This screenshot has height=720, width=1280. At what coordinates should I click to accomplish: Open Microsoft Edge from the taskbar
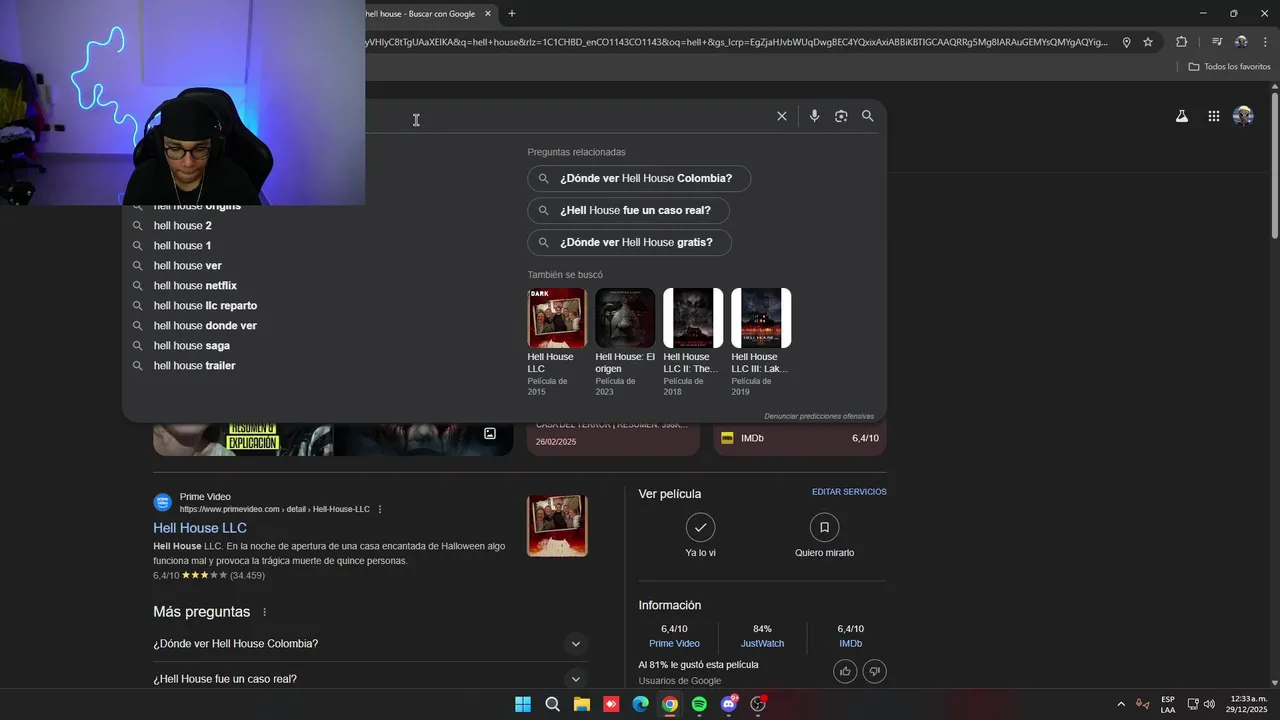[641, 704]
